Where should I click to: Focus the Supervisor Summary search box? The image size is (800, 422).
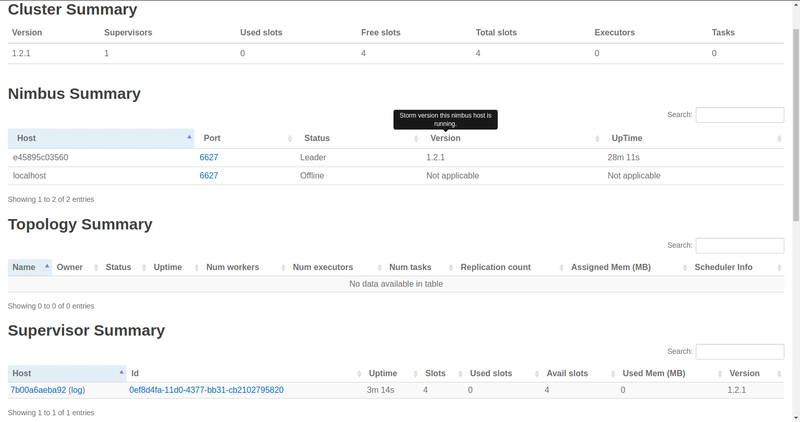click(x=739, y=351)
